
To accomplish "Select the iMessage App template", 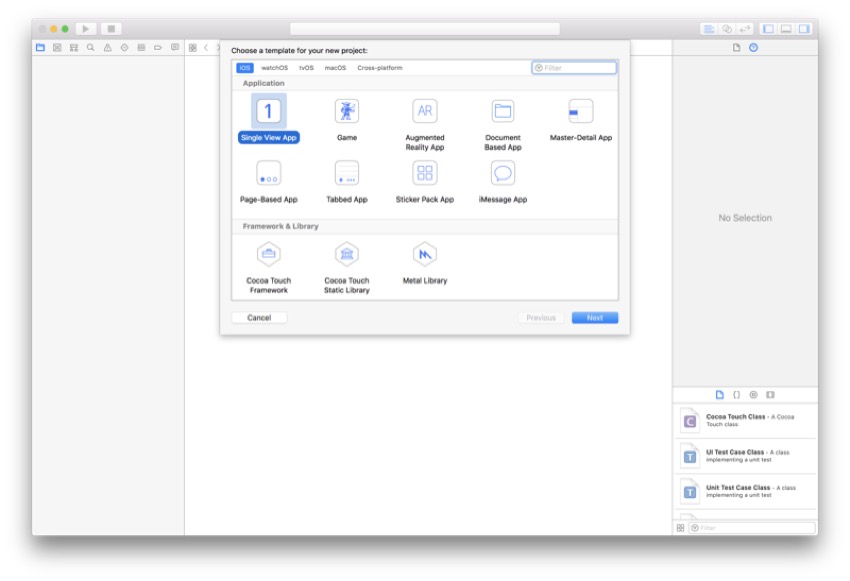I will [x=503, y=182].
